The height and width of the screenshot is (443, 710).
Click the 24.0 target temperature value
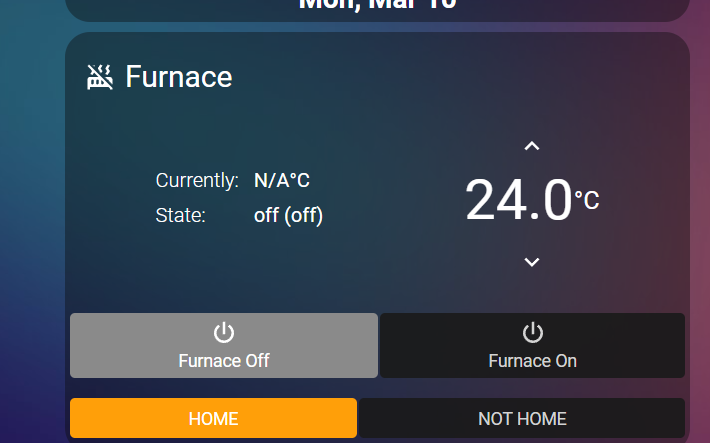(x=518, y=200)
